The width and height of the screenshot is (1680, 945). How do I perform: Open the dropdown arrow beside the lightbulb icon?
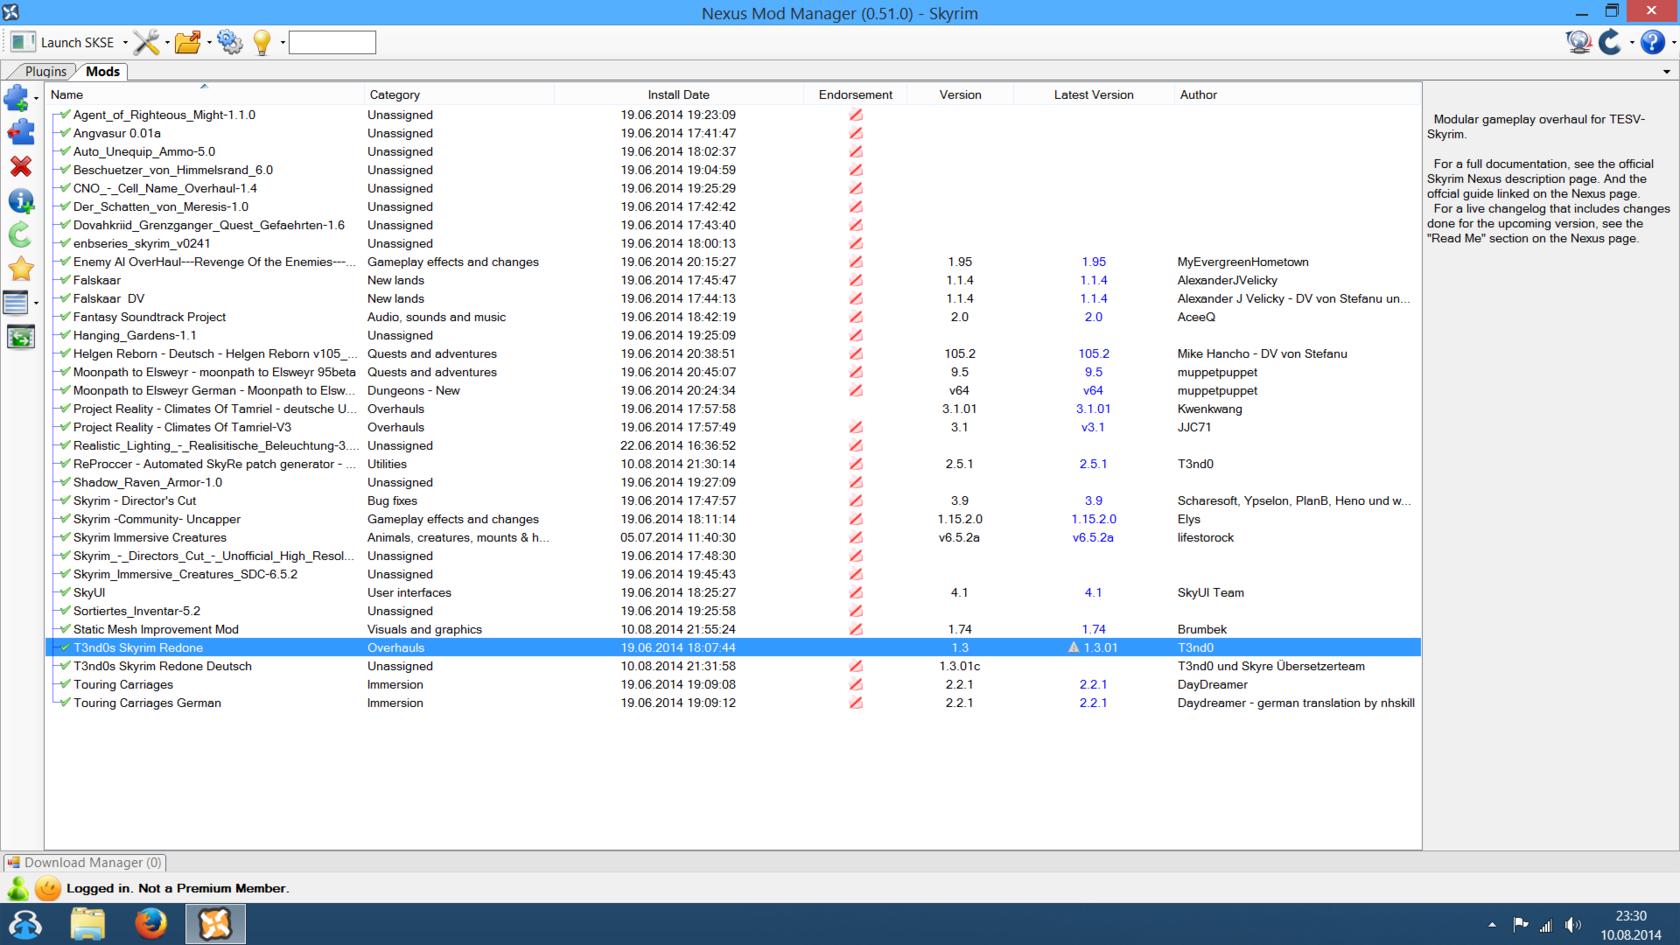point(283,43)
